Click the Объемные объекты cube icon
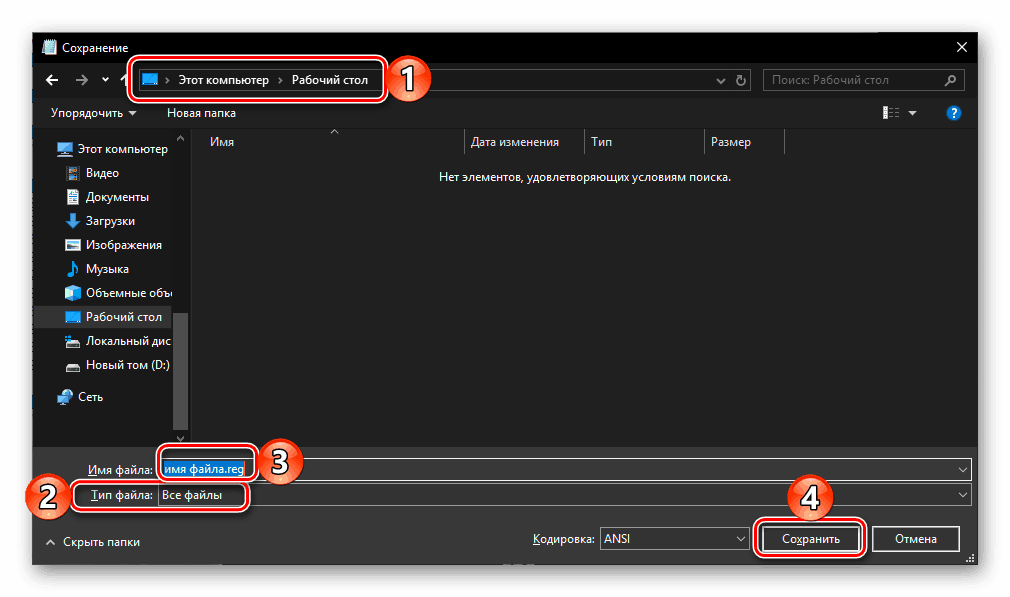The height and width of the screenshot is (597, 1010). 73,293
